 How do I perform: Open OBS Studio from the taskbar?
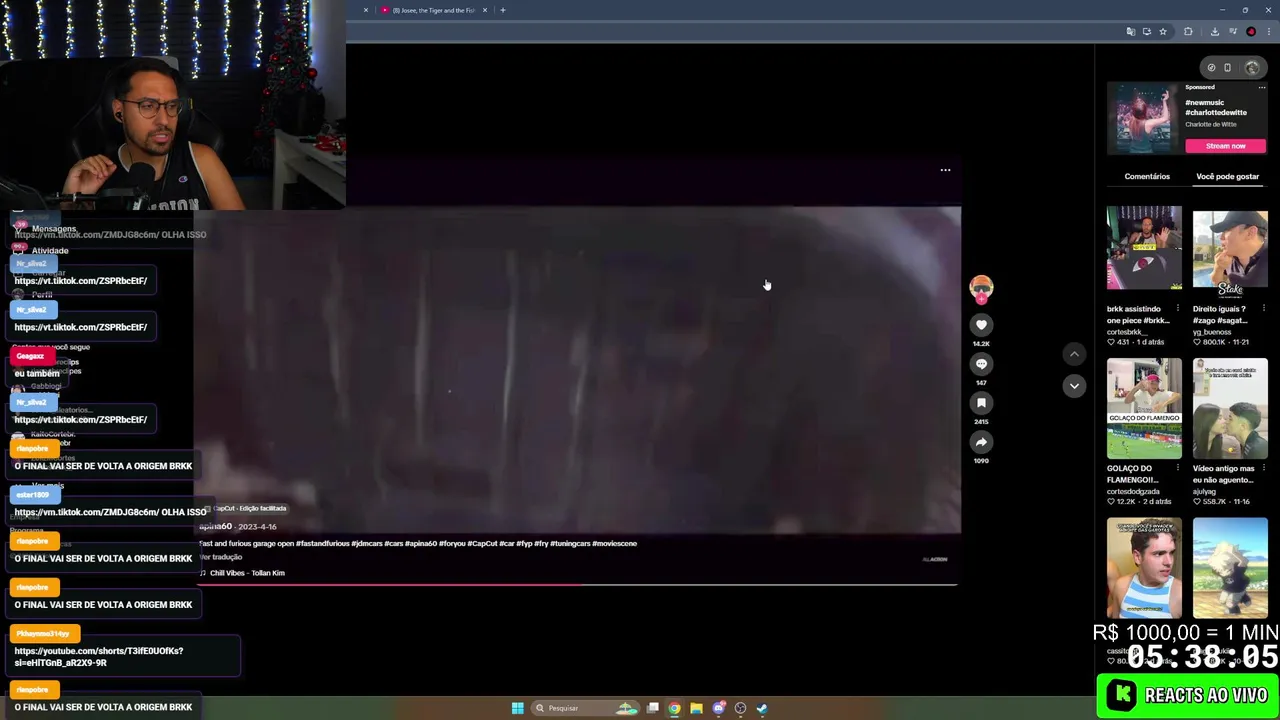(741, 708)
